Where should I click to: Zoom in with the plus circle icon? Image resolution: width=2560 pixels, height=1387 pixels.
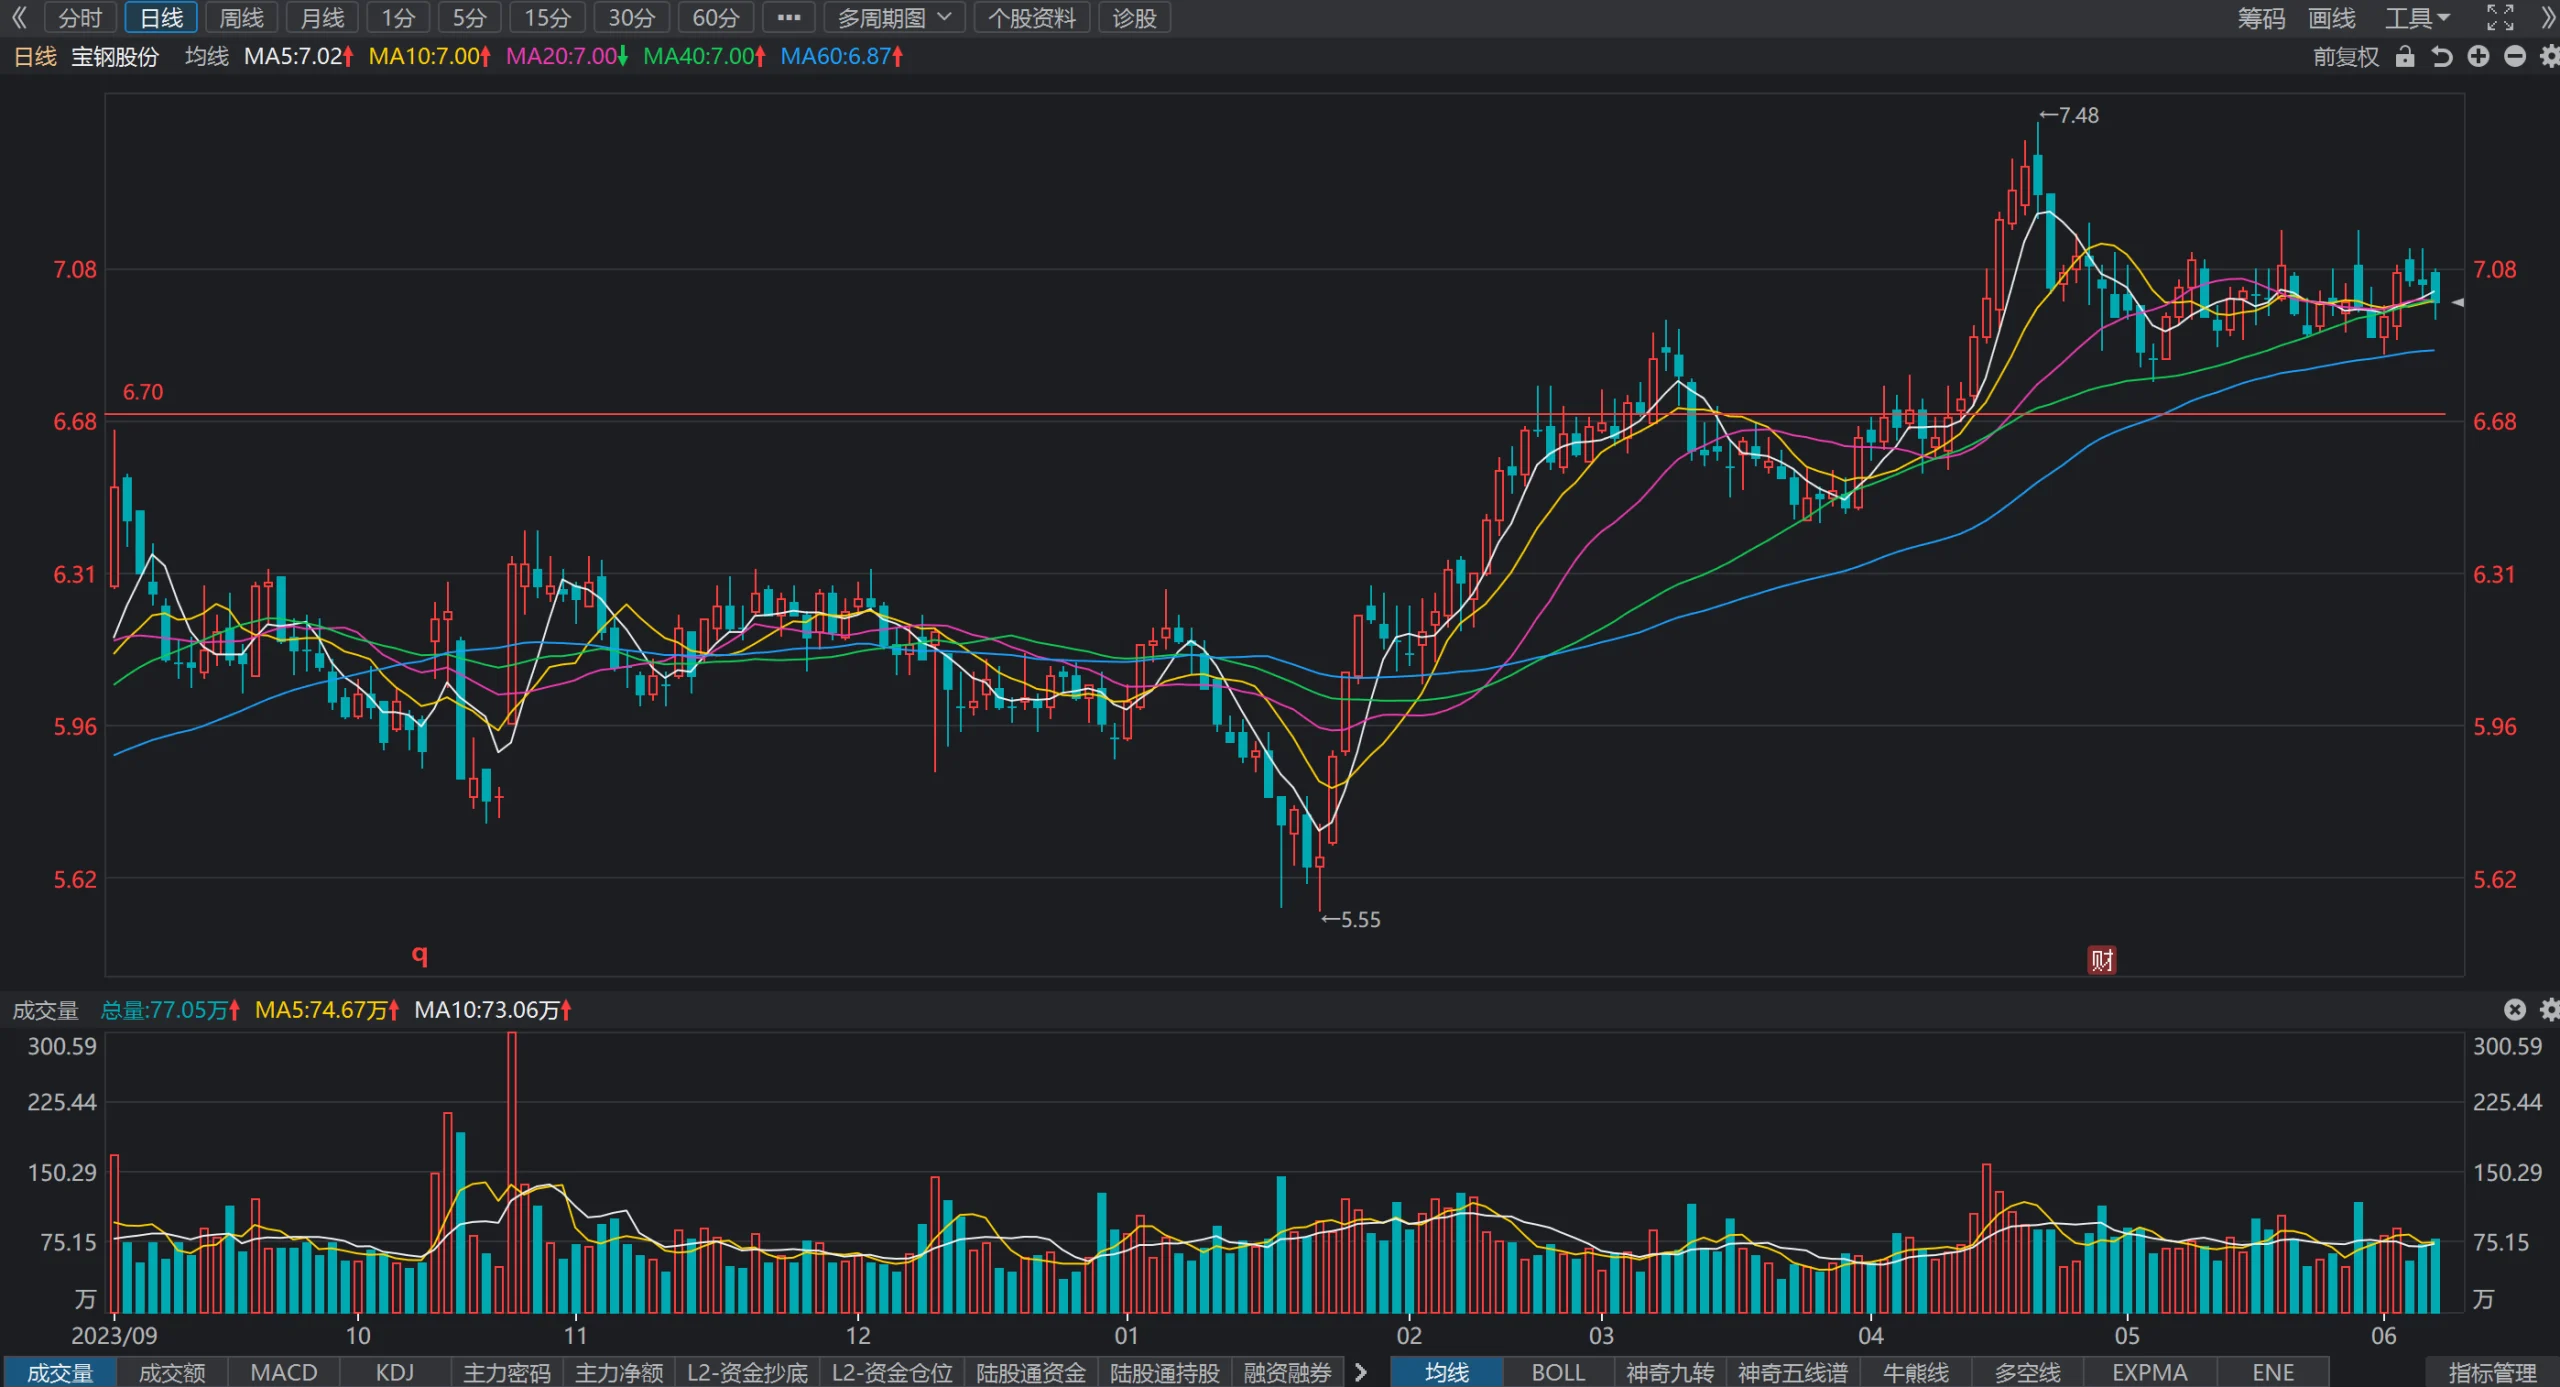2478,57
